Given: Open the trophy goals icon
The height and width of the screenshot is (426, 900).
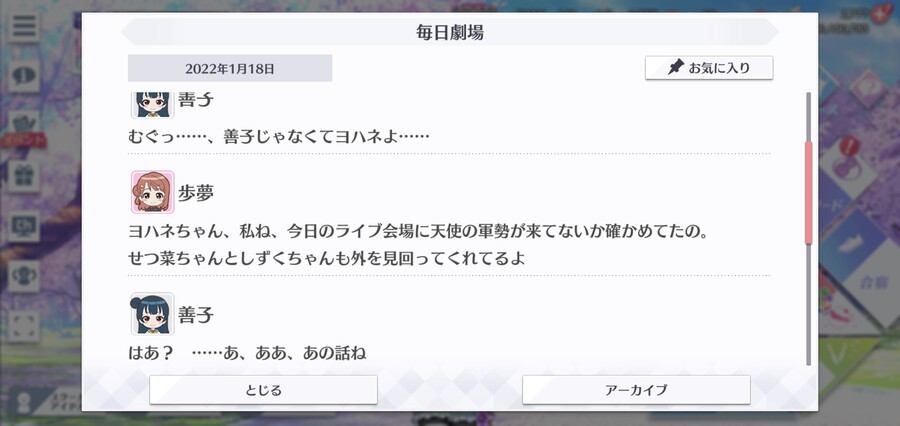Looking at the screenshot, I should [x=24, y=276].
